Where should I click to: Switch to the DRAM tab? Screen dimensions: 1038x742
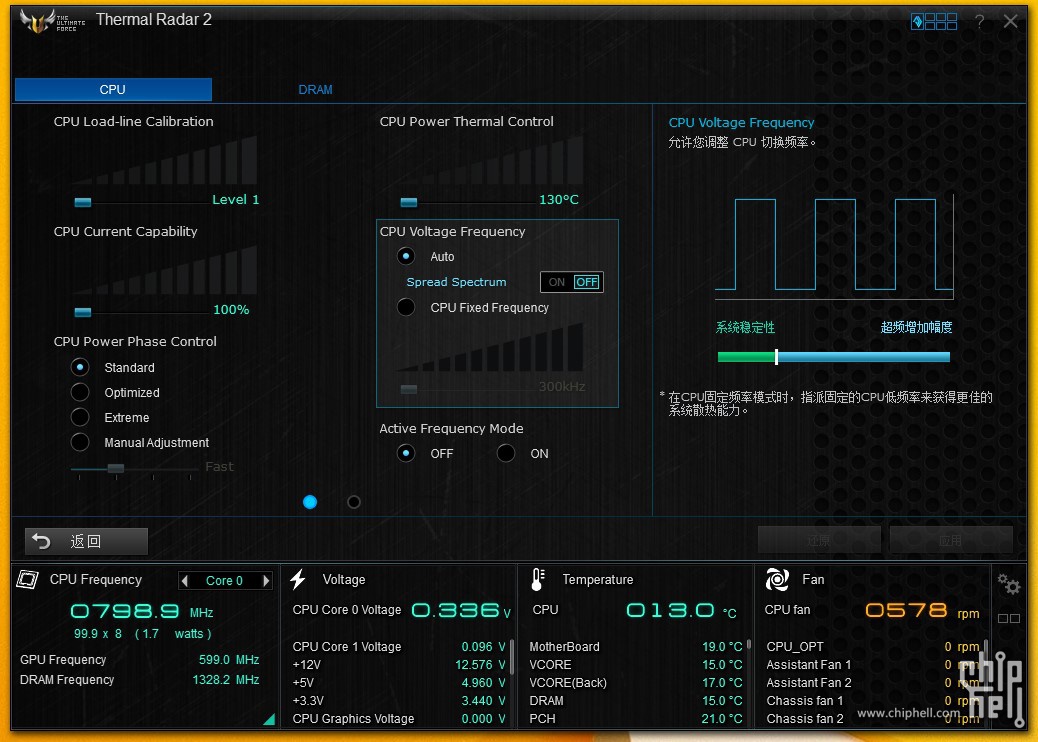[x=315, y=89]
